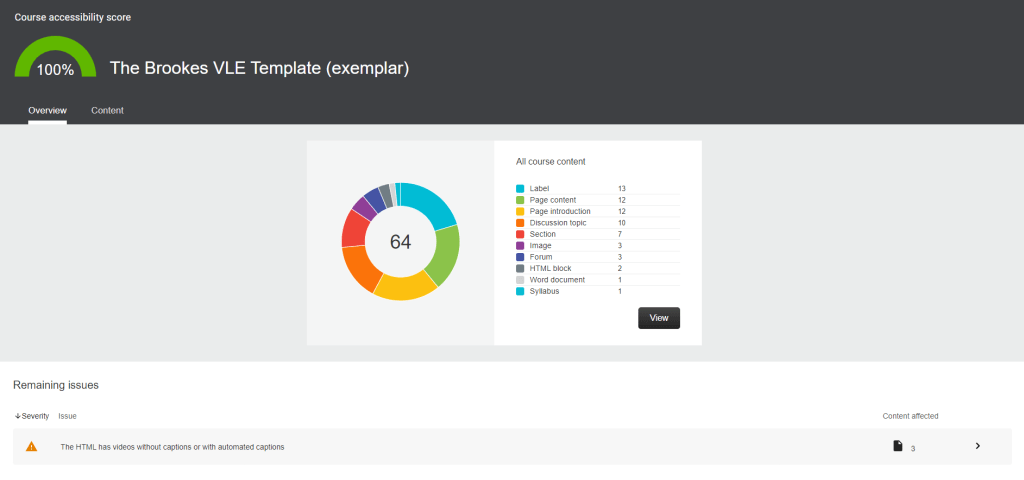Image resolution: width=1024 pixels, height=480 pixels.
Task: Click the 'Syllabus' legend entry
Action: click(x=545, y=291)
